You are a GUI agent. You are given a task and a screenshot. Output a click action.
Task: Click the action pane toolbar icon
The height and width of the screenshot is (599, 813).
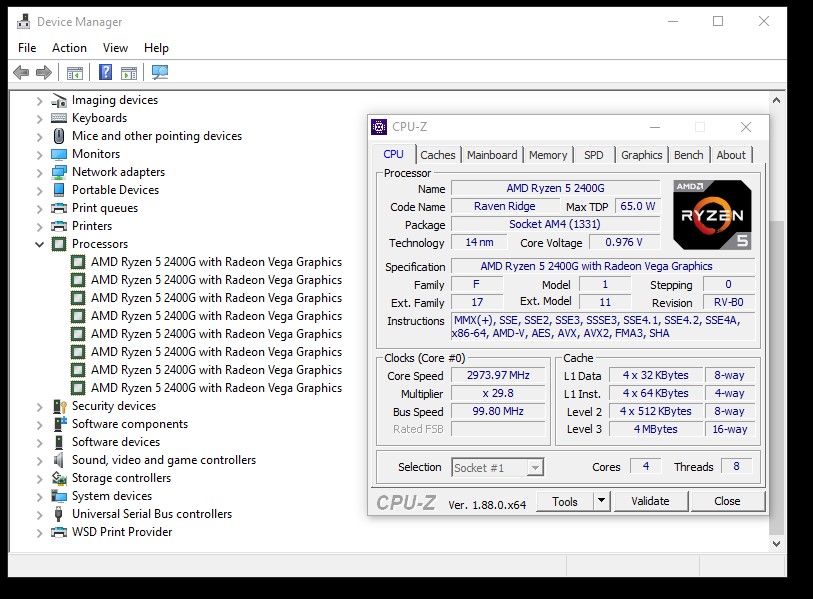tap(128, 72)
